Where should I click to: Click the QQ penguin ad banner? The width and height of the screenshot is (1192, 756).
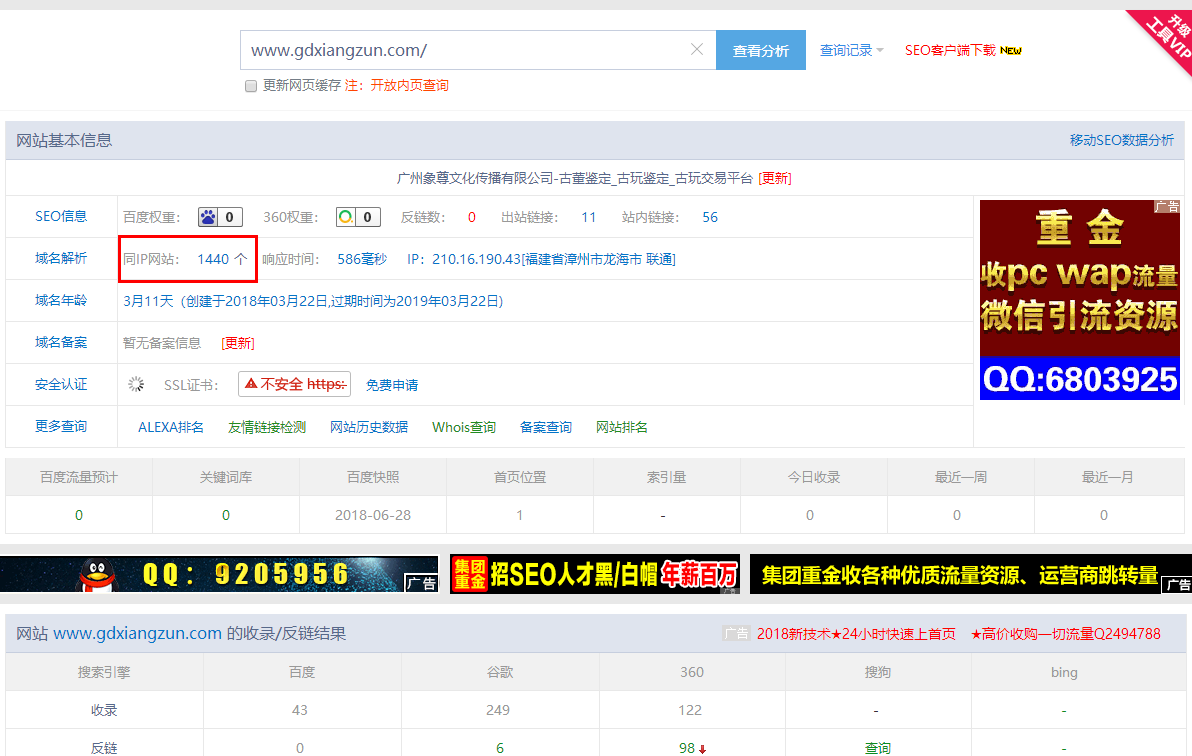(219, 574)
